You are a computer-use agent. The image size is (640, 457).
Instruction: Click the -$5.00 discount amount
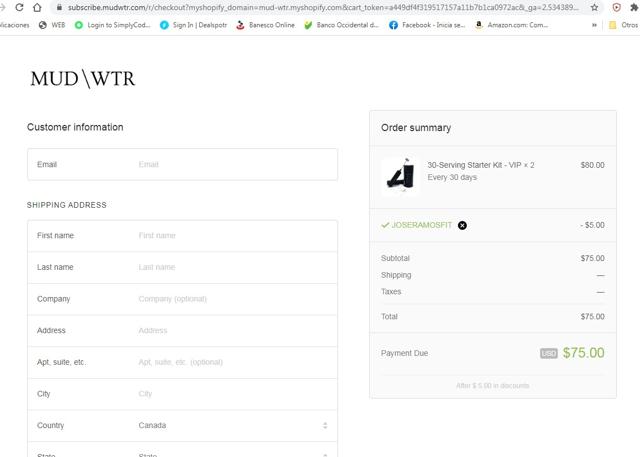tap(592, 225)
